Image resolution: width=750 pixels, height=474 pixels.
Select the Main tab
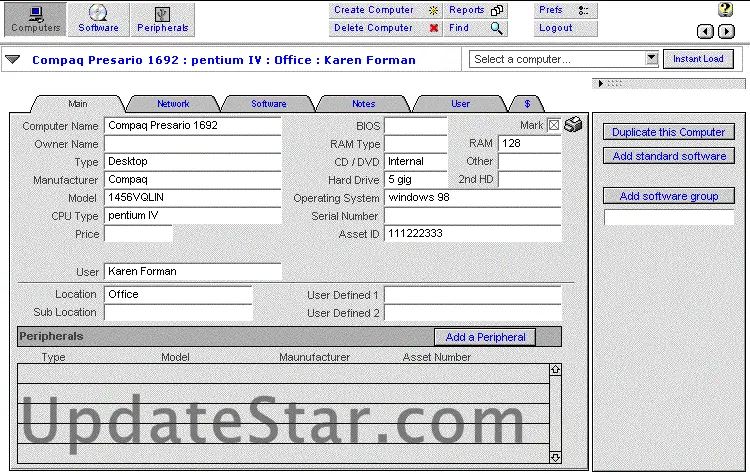click(77, 104)
